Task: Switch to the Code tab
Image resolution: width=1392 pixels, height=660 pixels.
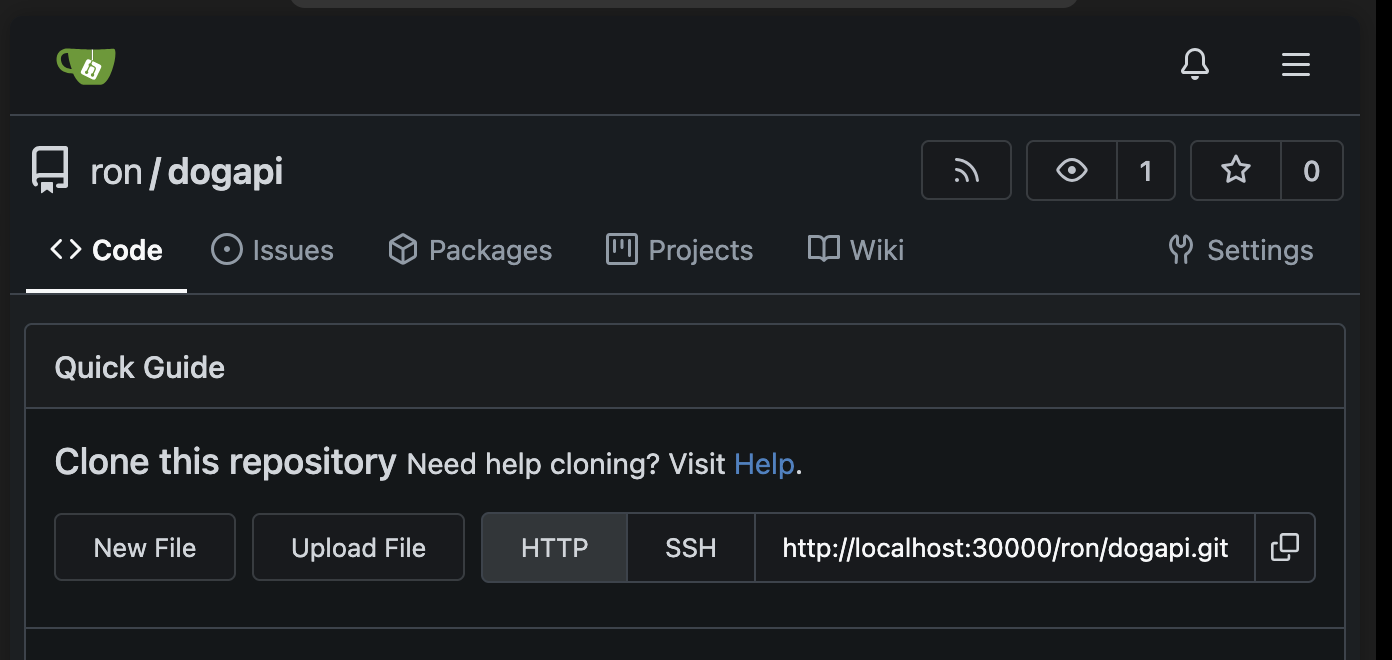Action: tap(107, 250)
